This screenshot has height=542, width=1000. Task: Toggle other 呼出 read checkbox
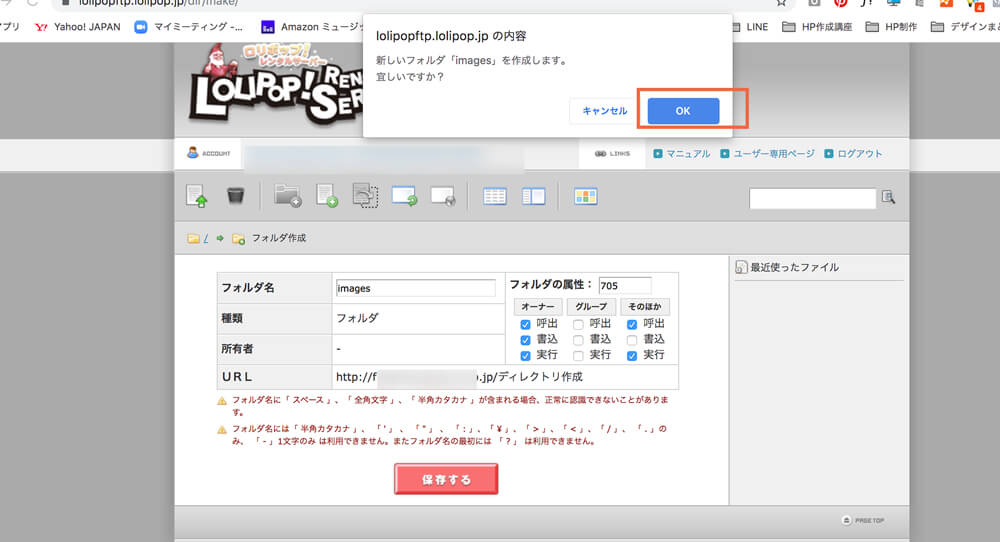pos(631,325)
